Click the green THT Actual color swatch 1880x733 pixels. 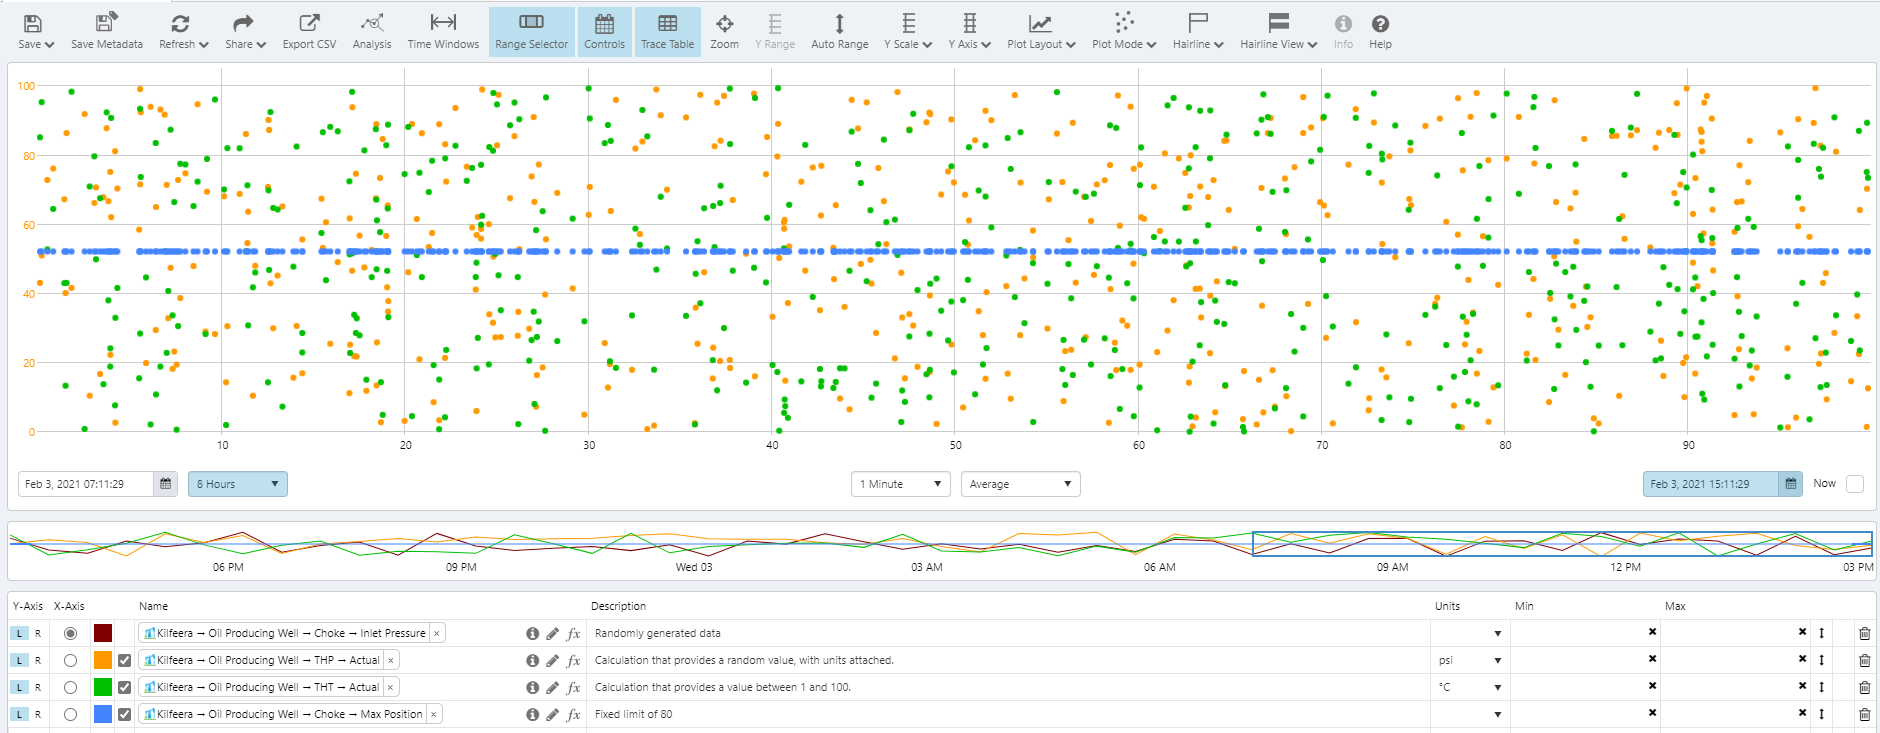[x=103, y=687]
